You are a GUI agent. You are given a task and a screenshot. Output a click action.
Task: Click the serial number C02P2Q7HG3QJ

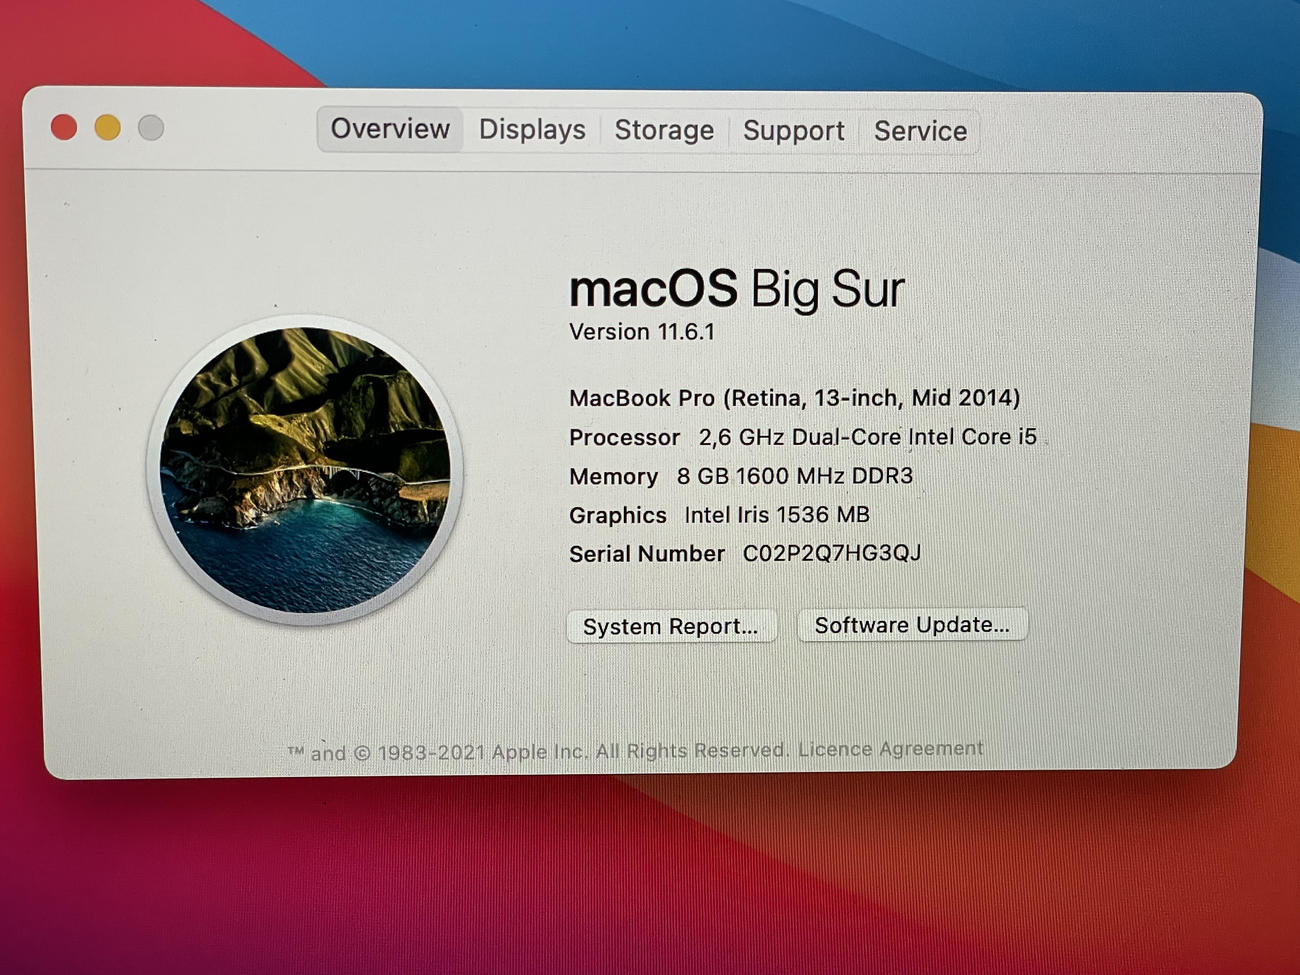click(x=831, y=554)
